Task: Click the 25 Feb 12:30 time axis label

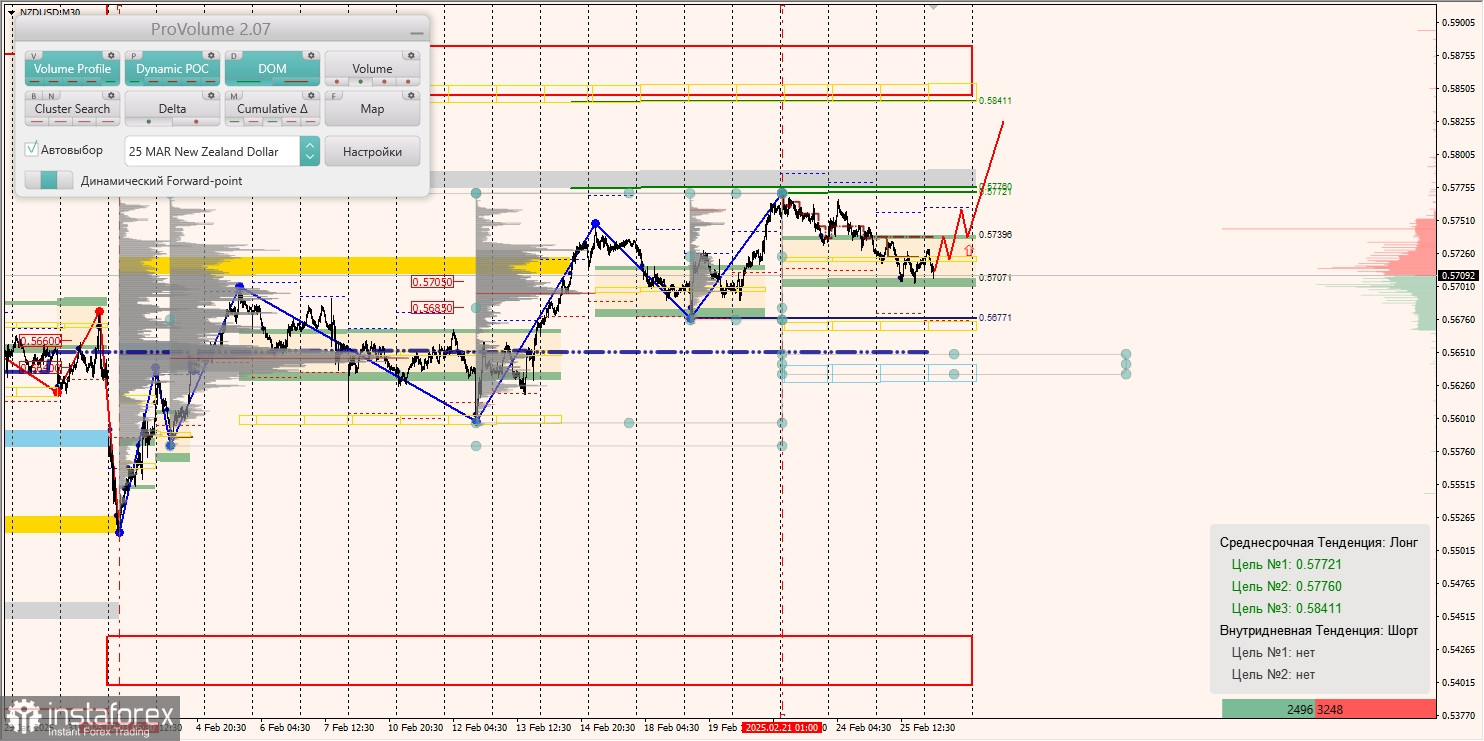Action: (x=927, y=728)
